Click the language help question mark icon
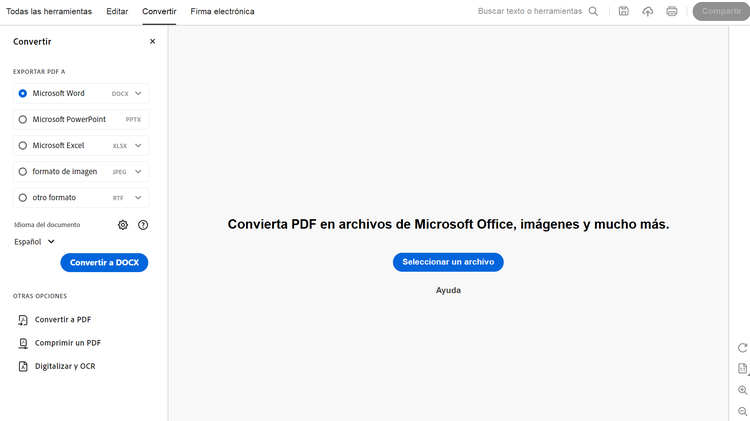Viewport: 750px width, 421px height. point(143,225)
